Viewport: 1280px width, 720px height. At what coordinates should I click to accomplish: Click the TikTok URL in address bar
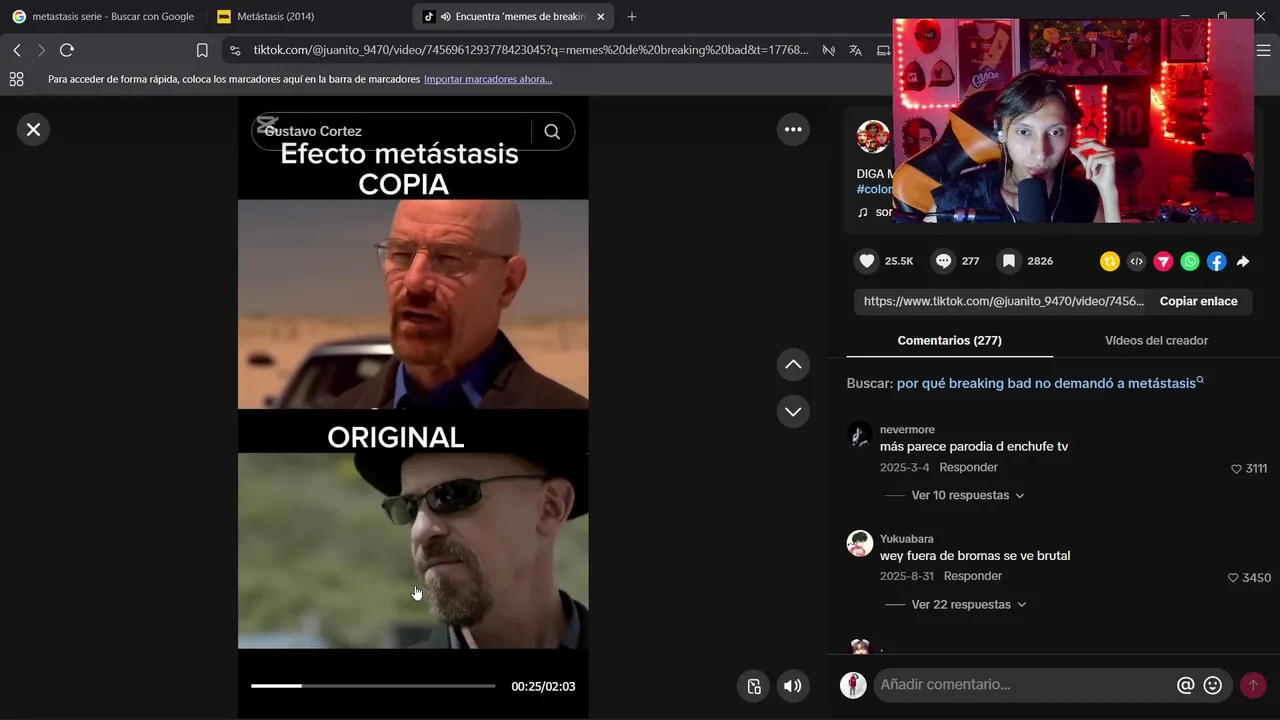[x=530, y=50]
